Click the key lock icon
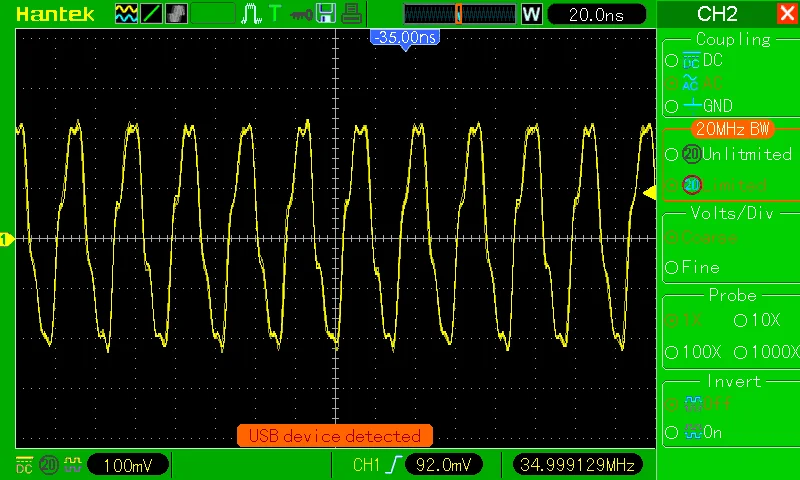Viewport: 800px width, 480px height. pyautogui.click(x=301, y=14)
